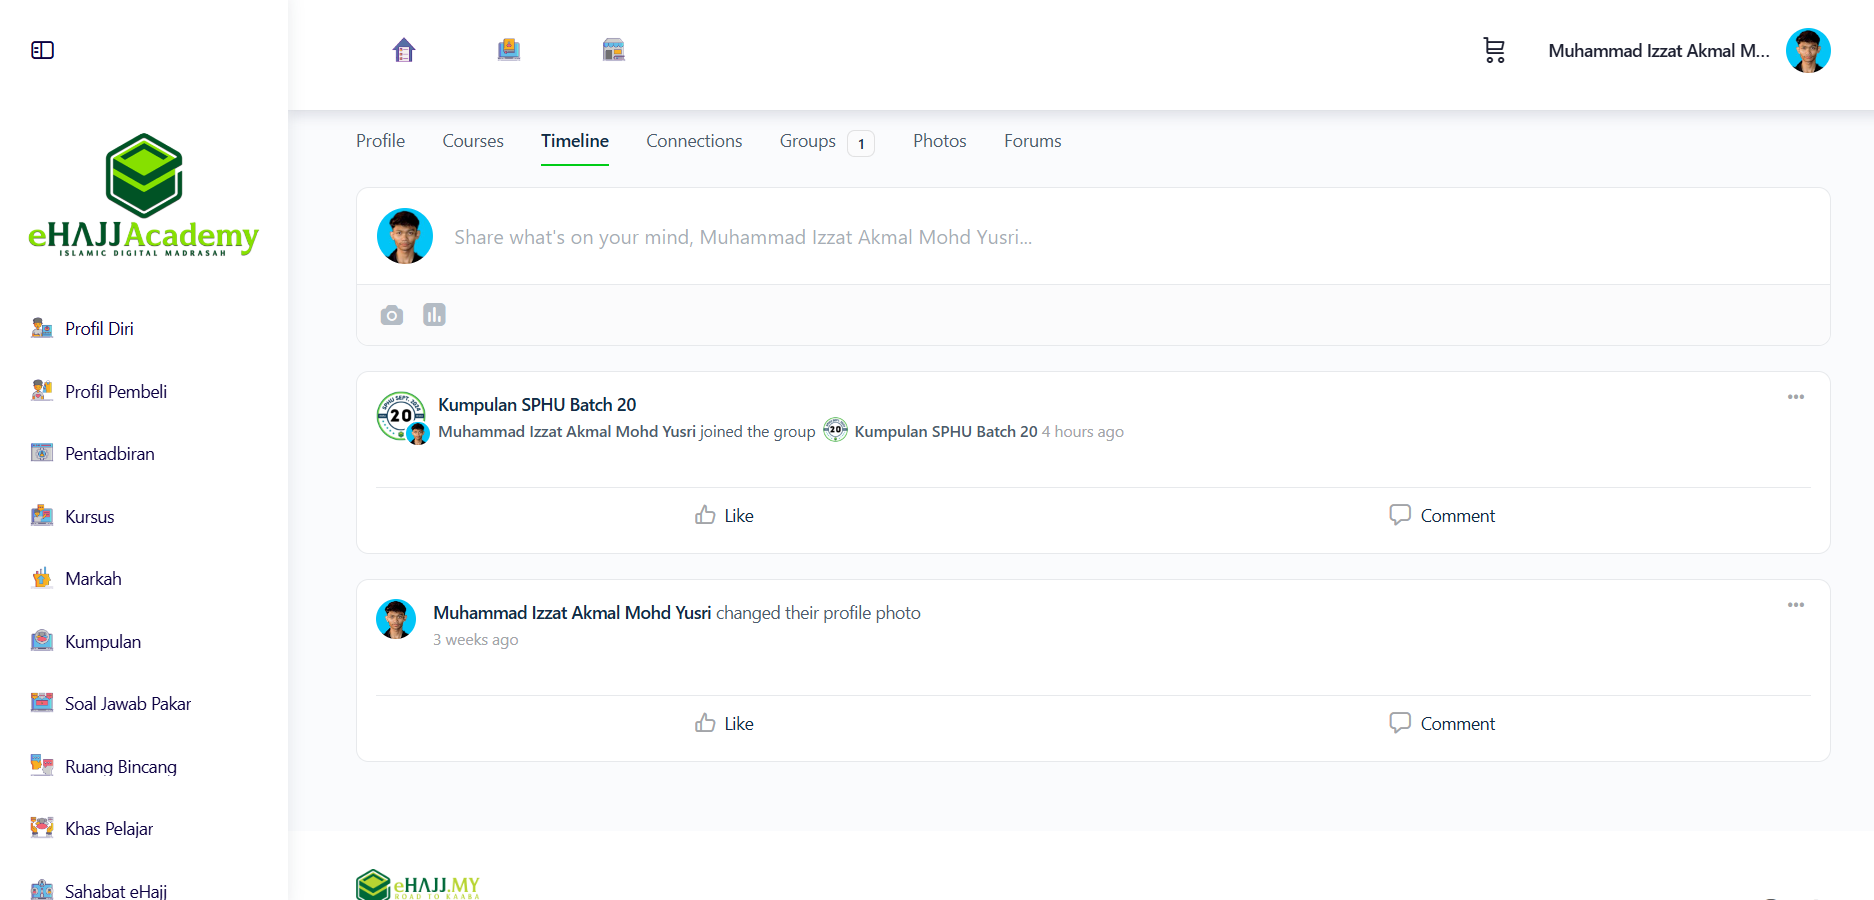Click Khas Pelajar sidebar icon

pos(42,828)
